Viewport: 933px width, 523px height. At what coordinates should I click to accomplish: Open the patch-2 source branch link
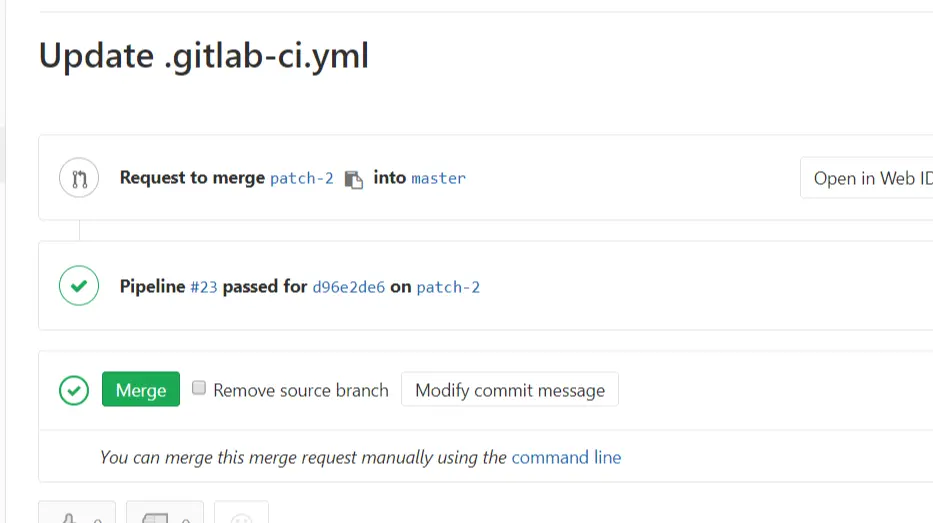pyautogui.click(x=301, y=178)
